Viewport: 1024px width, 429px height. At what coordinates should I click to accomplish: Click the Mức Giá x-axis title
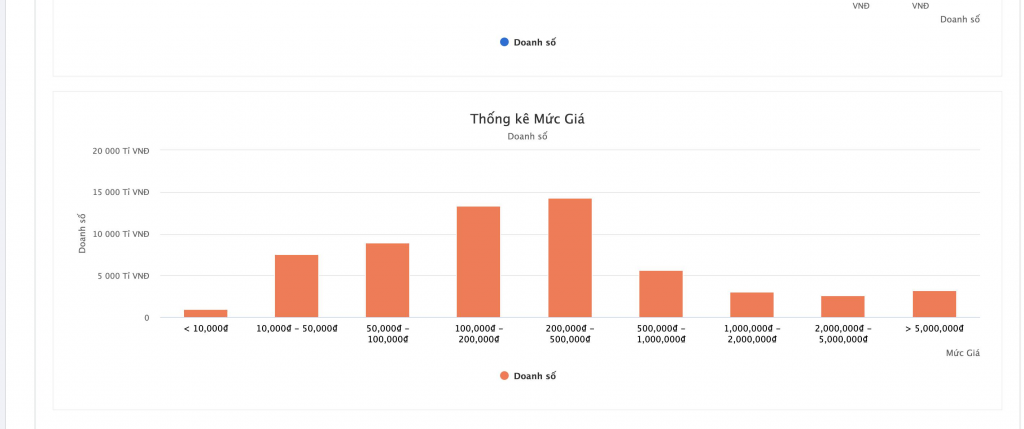(962, 353)
